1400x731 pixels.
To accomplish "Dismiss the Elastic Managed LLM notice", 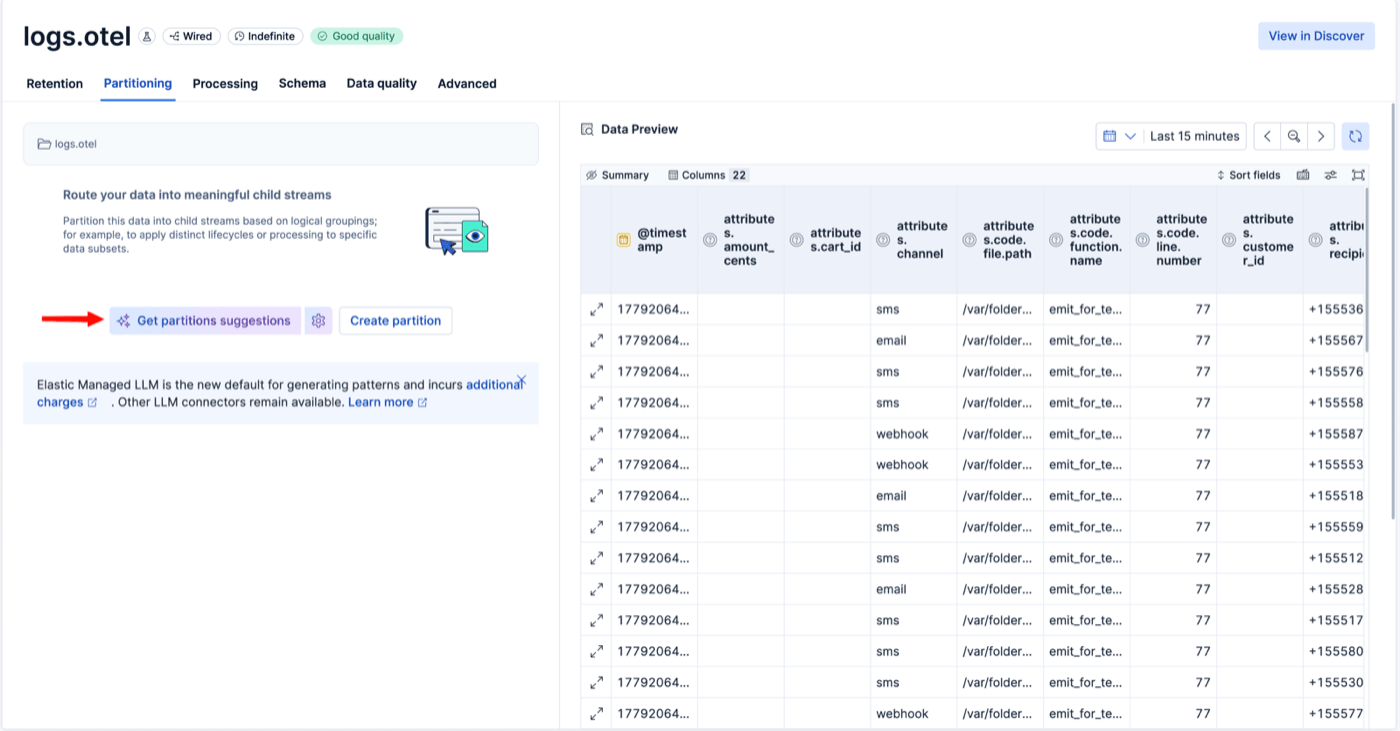I will tap(521, 380).
